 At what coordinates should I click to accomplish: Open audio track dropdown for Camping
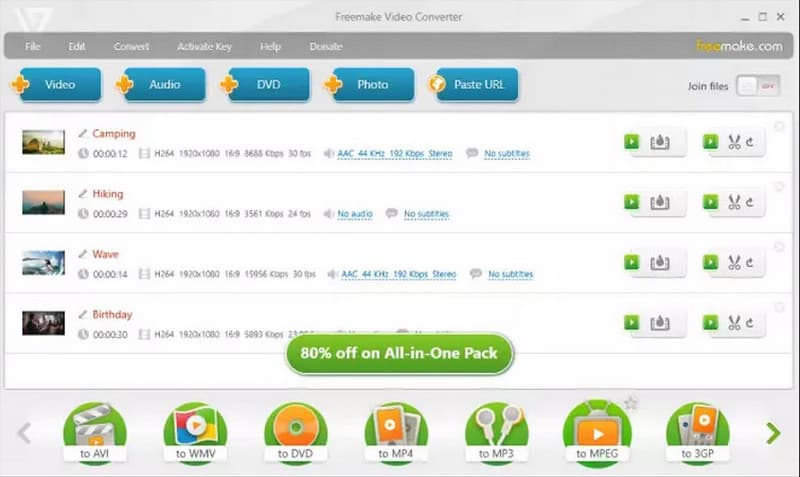click(394, 154)
